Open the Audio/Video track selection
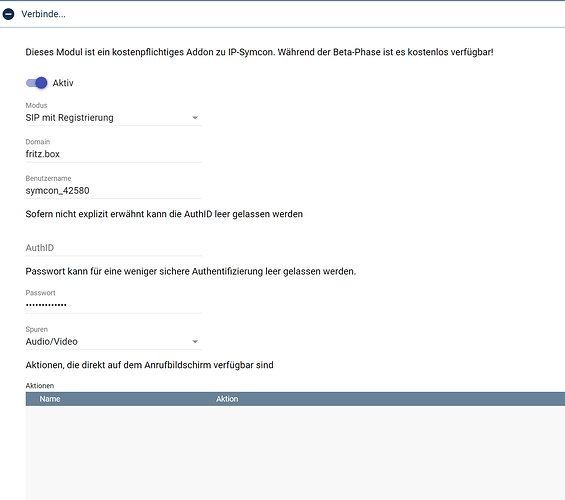Screen dimensions: 565x500 click(114, 341)
